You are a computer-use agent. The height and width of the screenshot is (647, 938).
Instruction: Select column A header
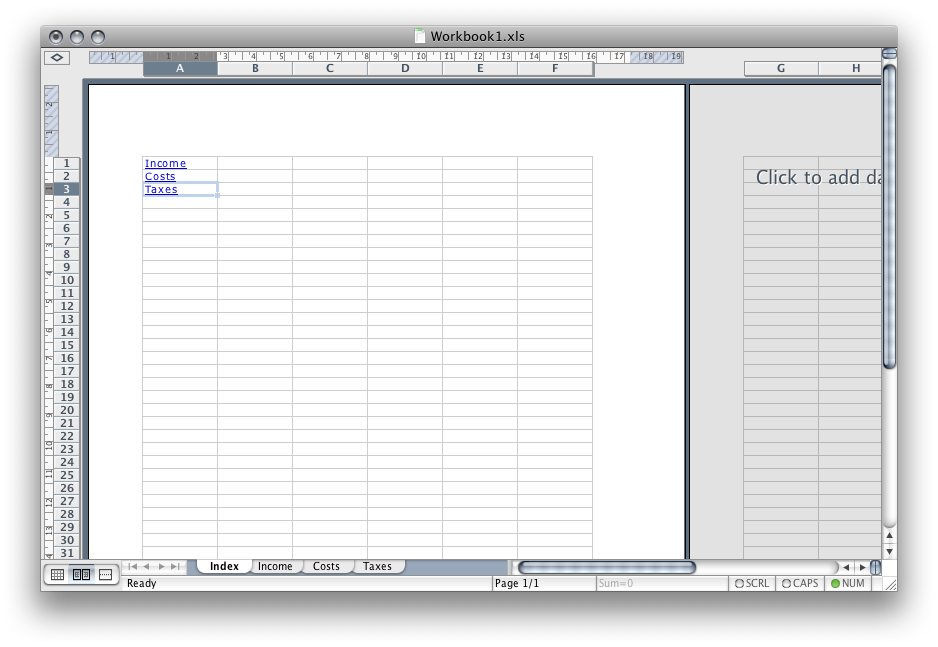pyautogui.click(x=180, y=69)
